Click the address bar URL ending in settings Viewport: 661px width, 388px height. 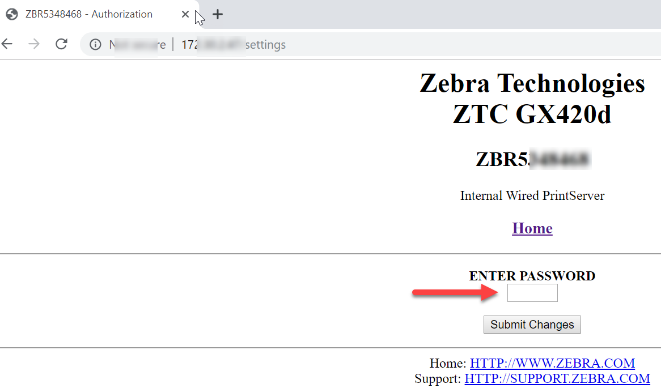[233, 45]
